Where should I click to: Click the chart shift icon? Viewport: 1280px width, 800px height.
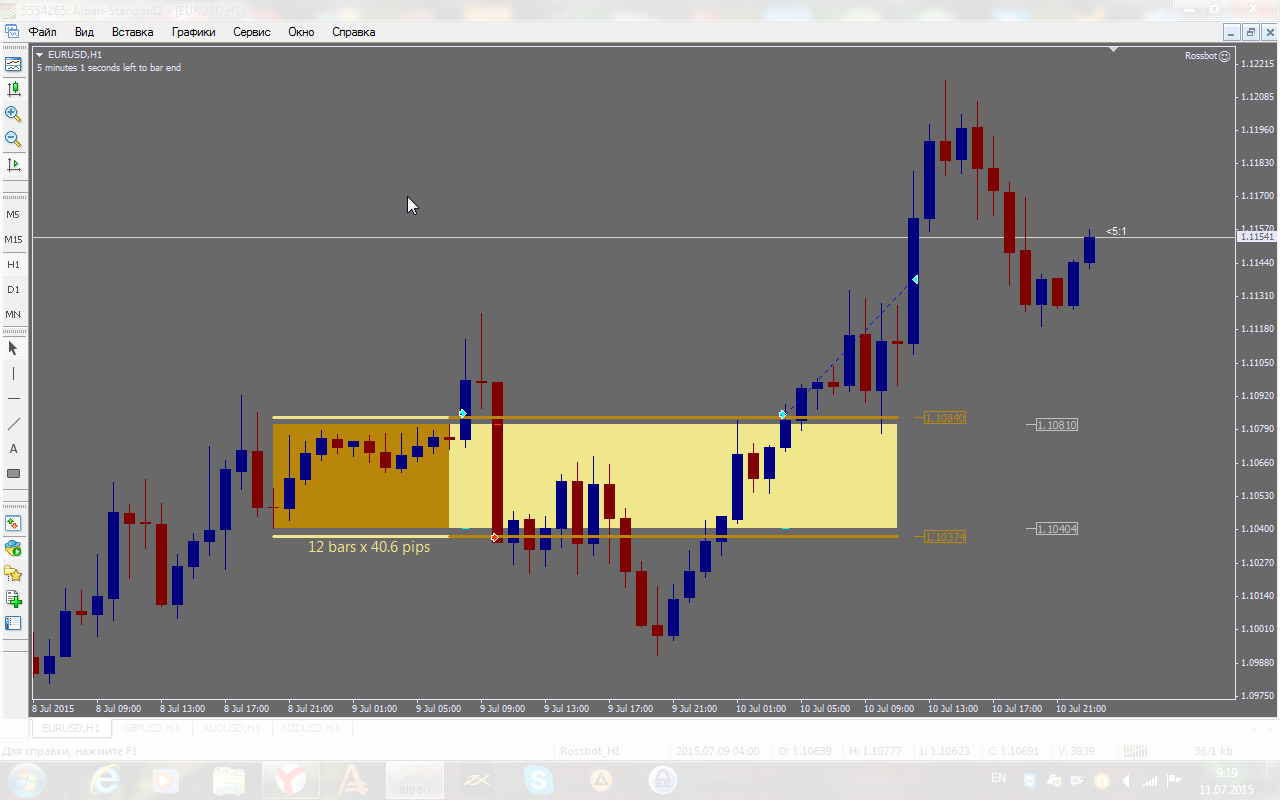tap(13, 164)
